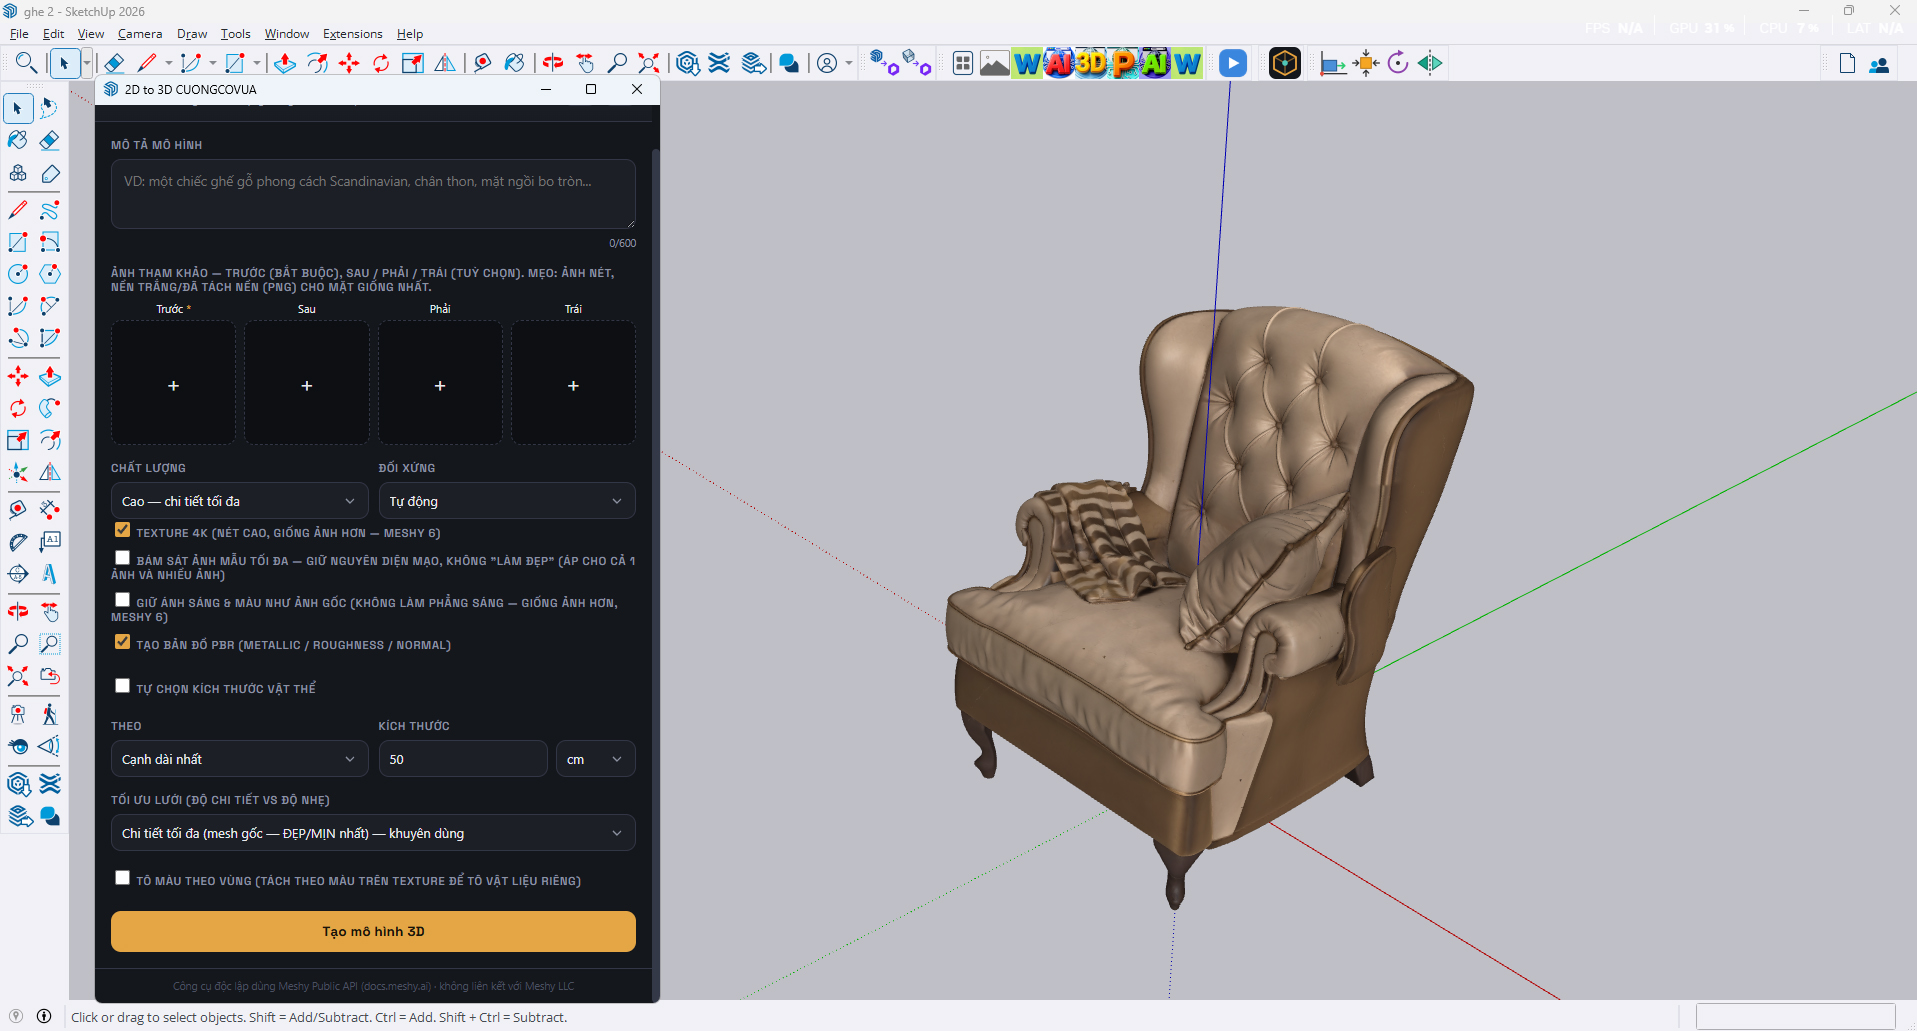Open the ĐỐI XỨNG symmetry dropdown
Viewport: 1917px width, 1031px height.
[x=507, y=501]
